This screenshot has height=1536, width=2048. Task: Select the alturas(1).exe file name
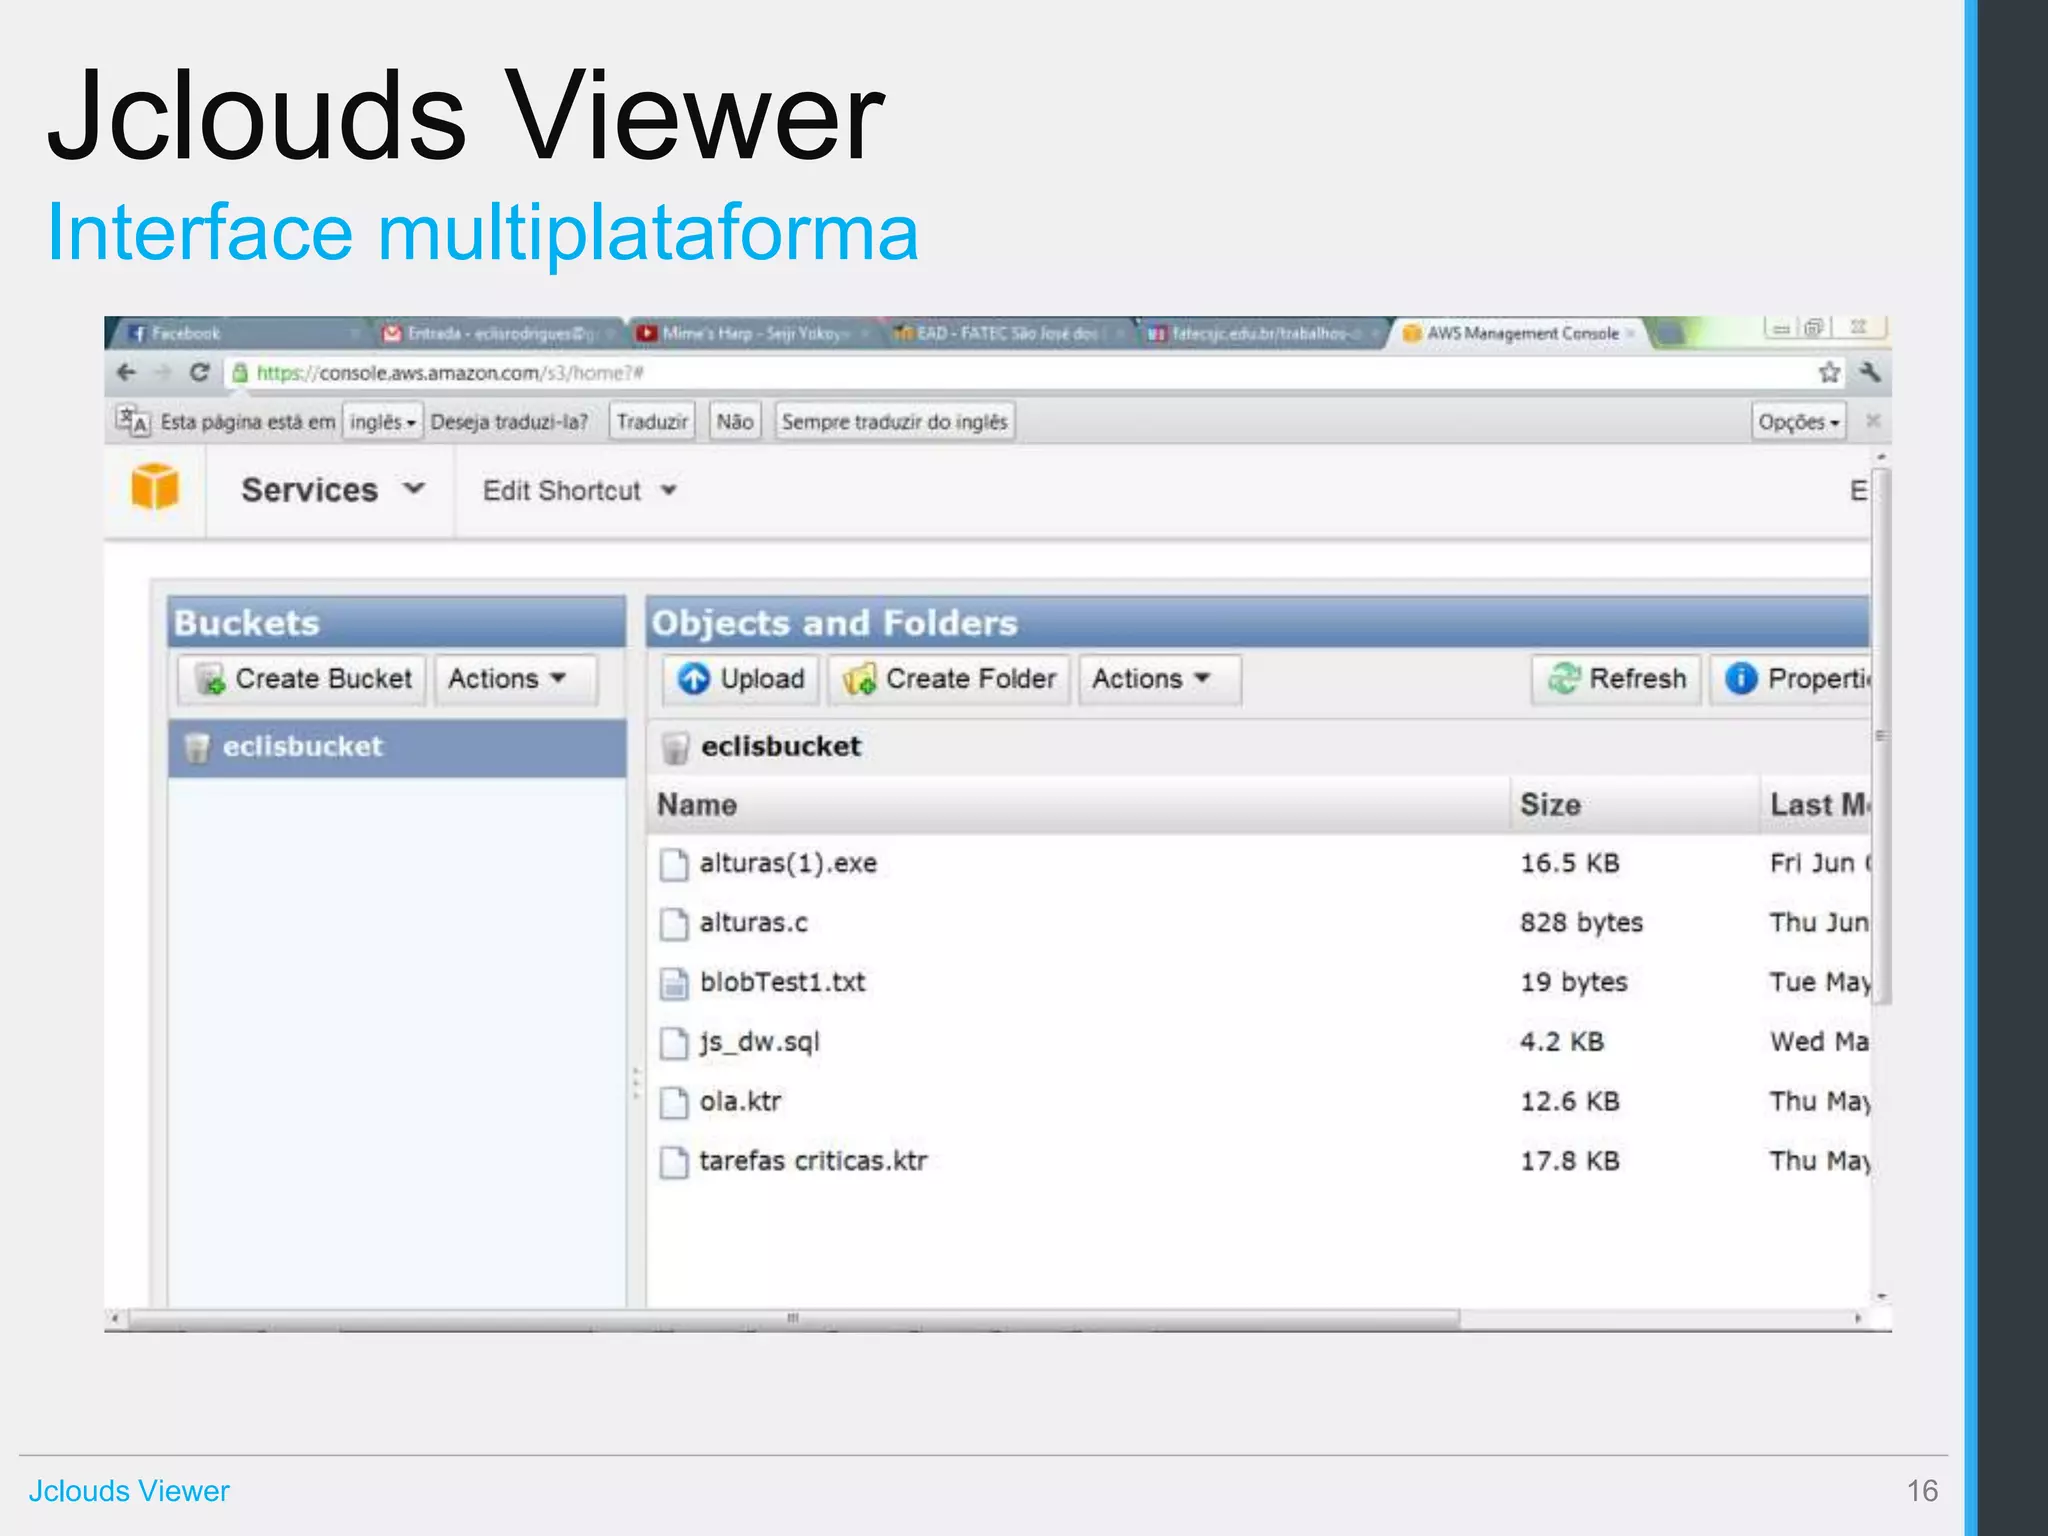(788, 864)
